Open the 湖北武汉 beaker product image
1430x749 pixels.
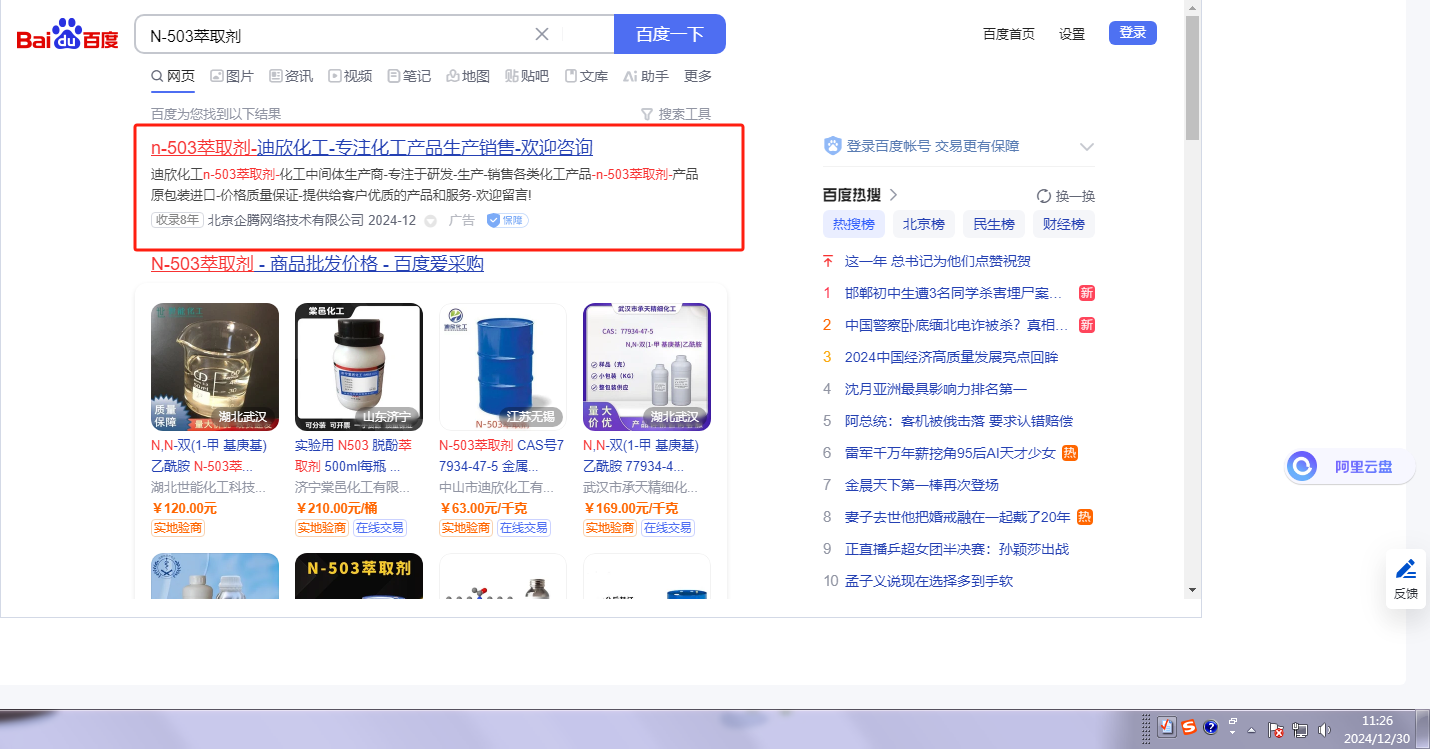tap(215, 367)
